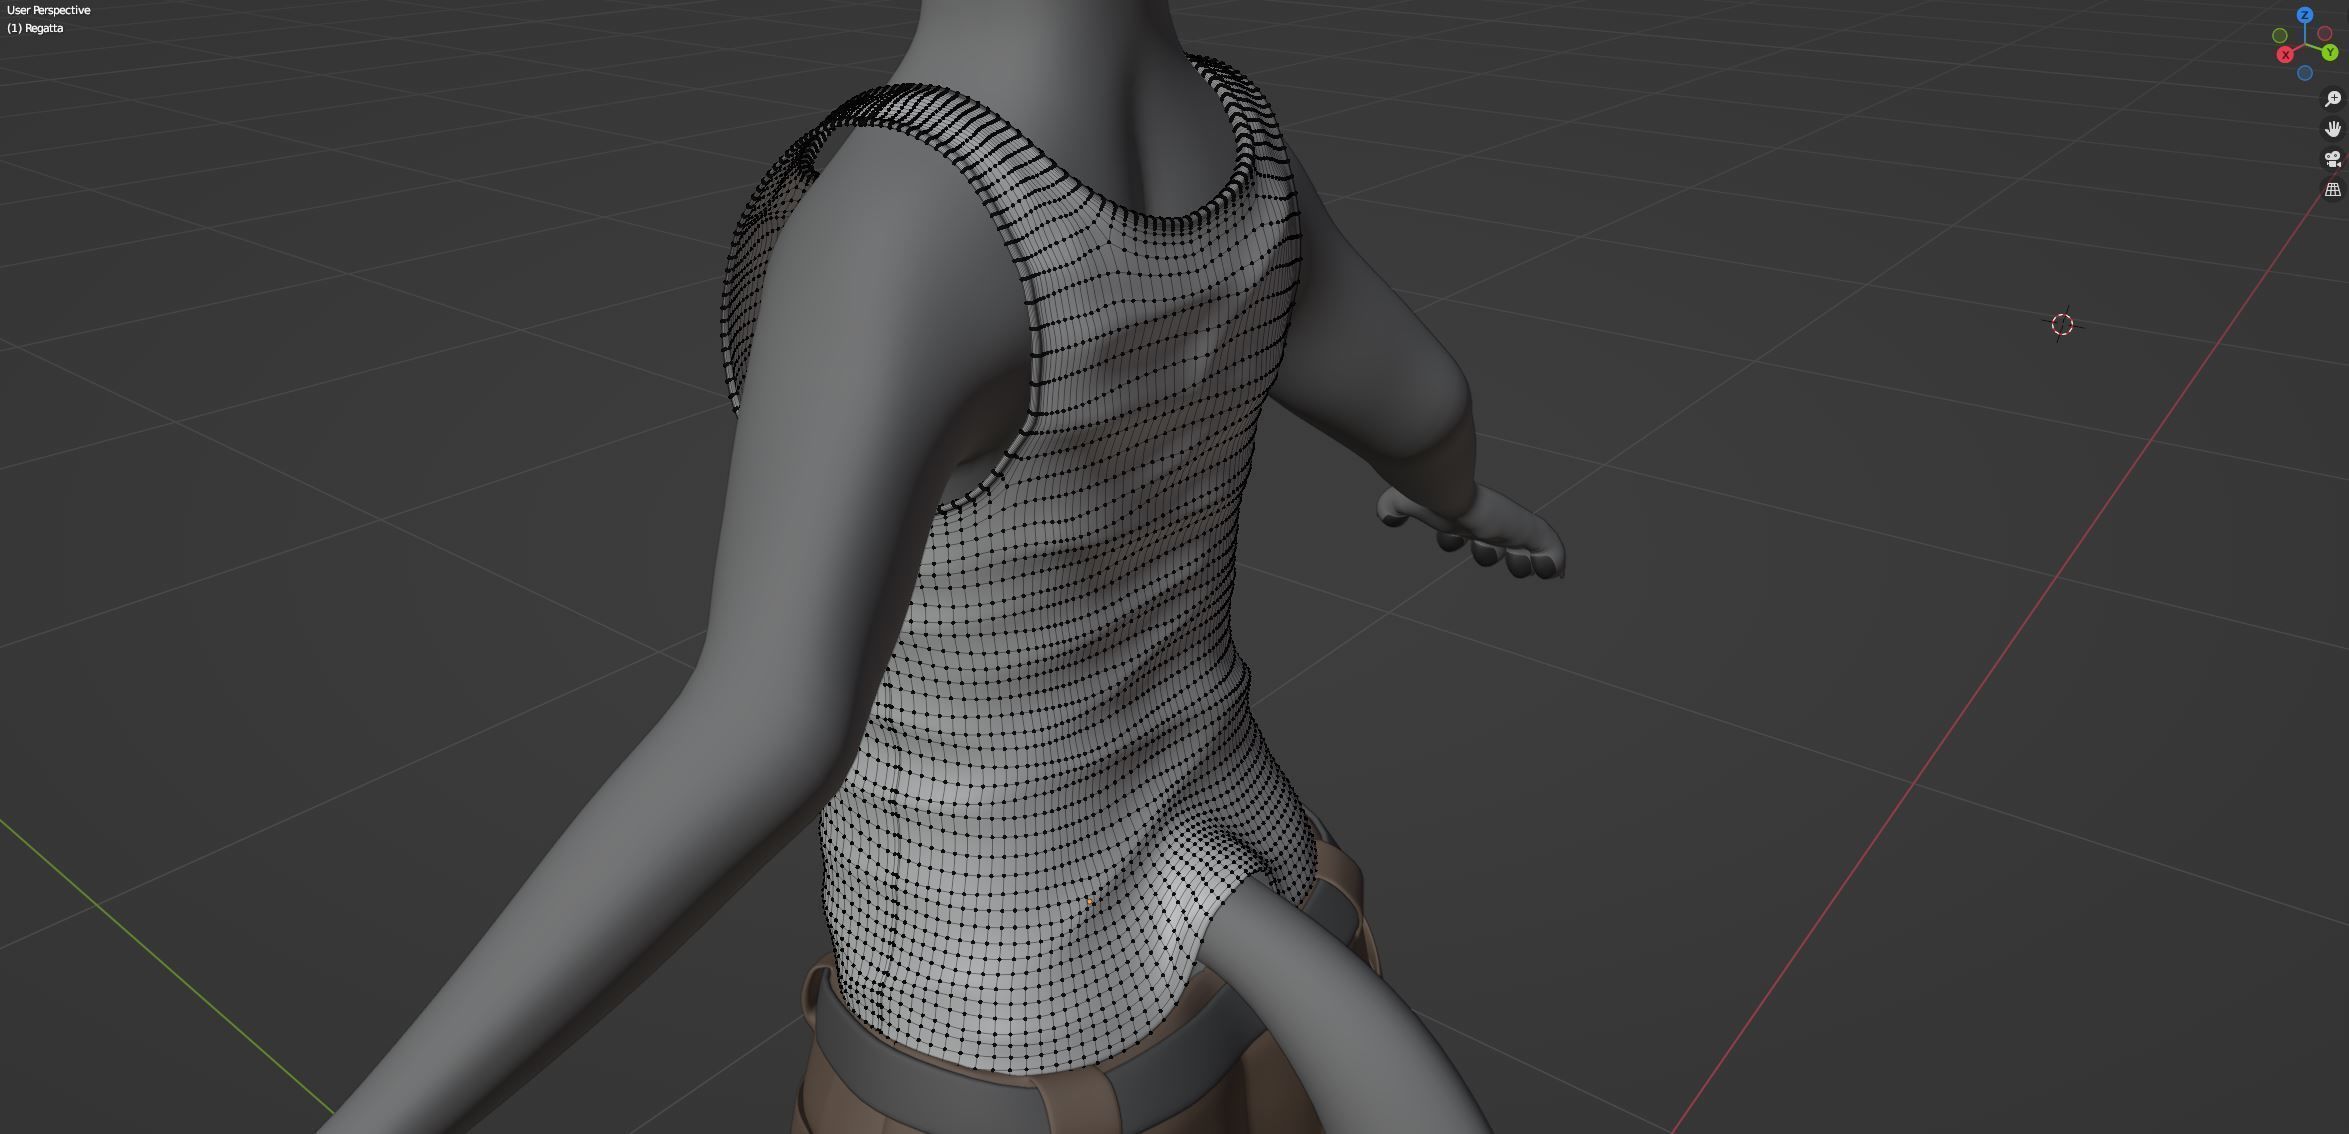Click the 3D cursor crosshair
The width and height of the screenshot is (2349, 1134).
pos(2062,324)
